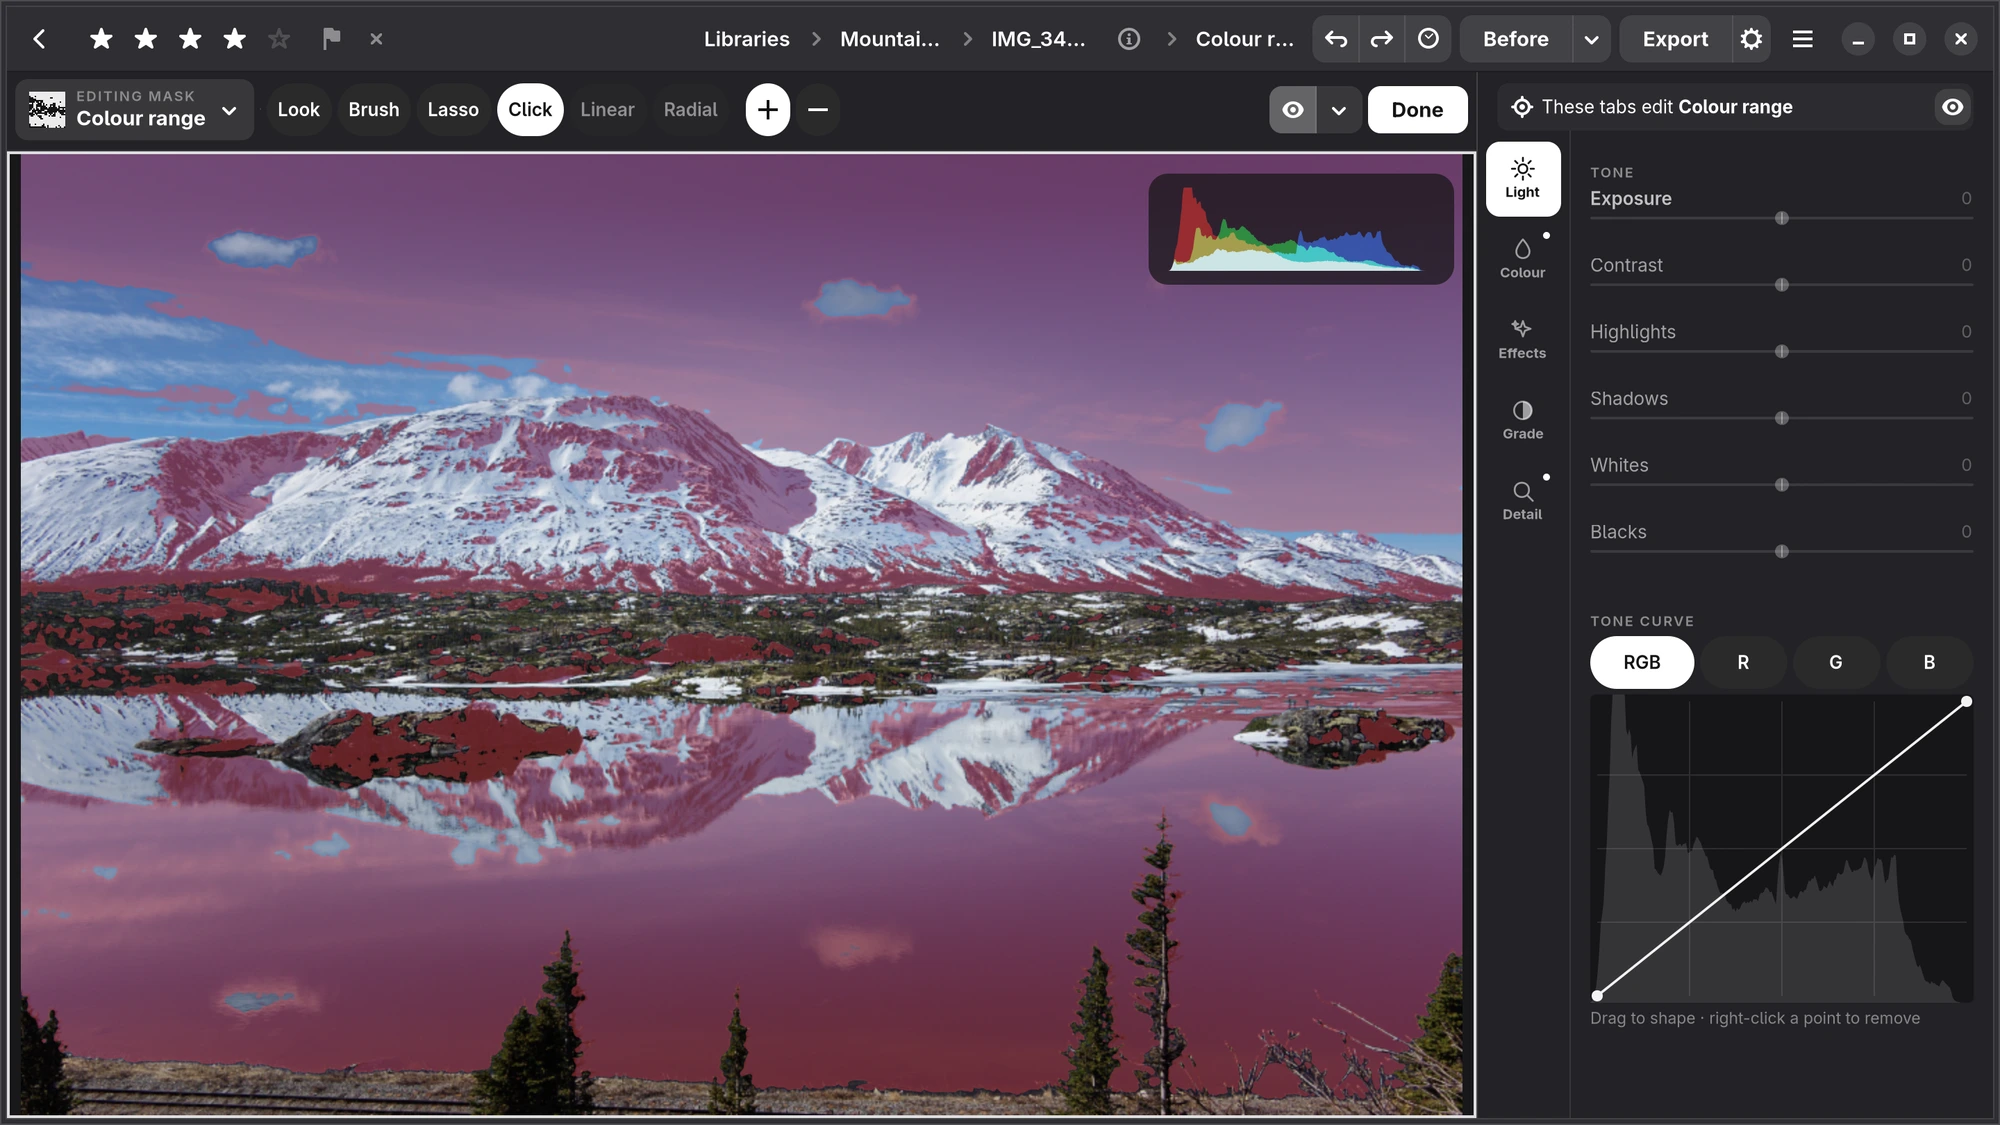
Task: Click the Highlights slider handle
Action: (1782, 352)
